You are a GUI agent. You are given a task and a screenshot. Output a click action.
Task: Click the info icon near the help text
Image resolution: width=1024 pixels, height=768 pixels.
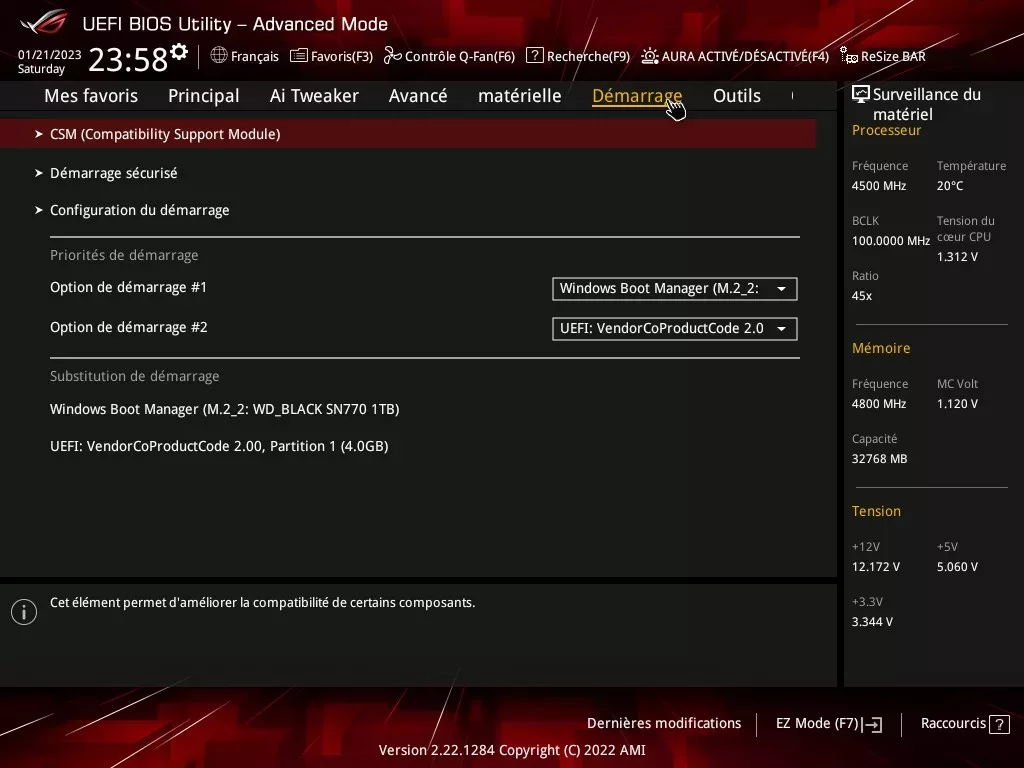tap(24, 611)
